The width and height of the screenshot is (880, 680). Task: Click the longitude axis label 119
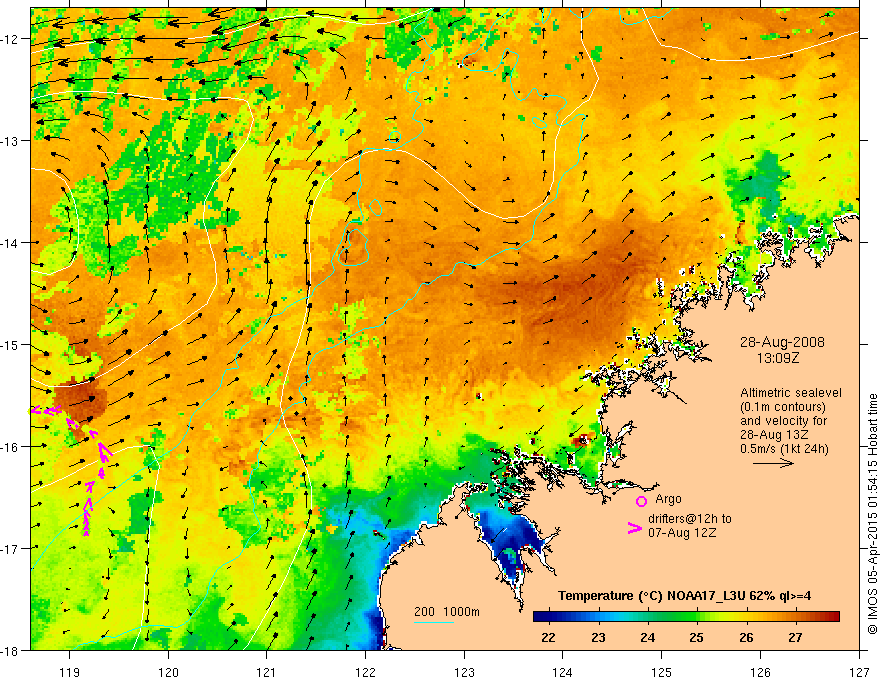[70, 672]
